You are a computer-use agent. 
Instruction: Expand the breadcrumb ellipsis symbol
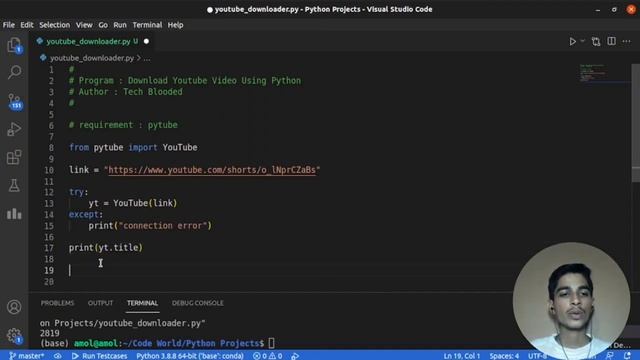(147, 58)
